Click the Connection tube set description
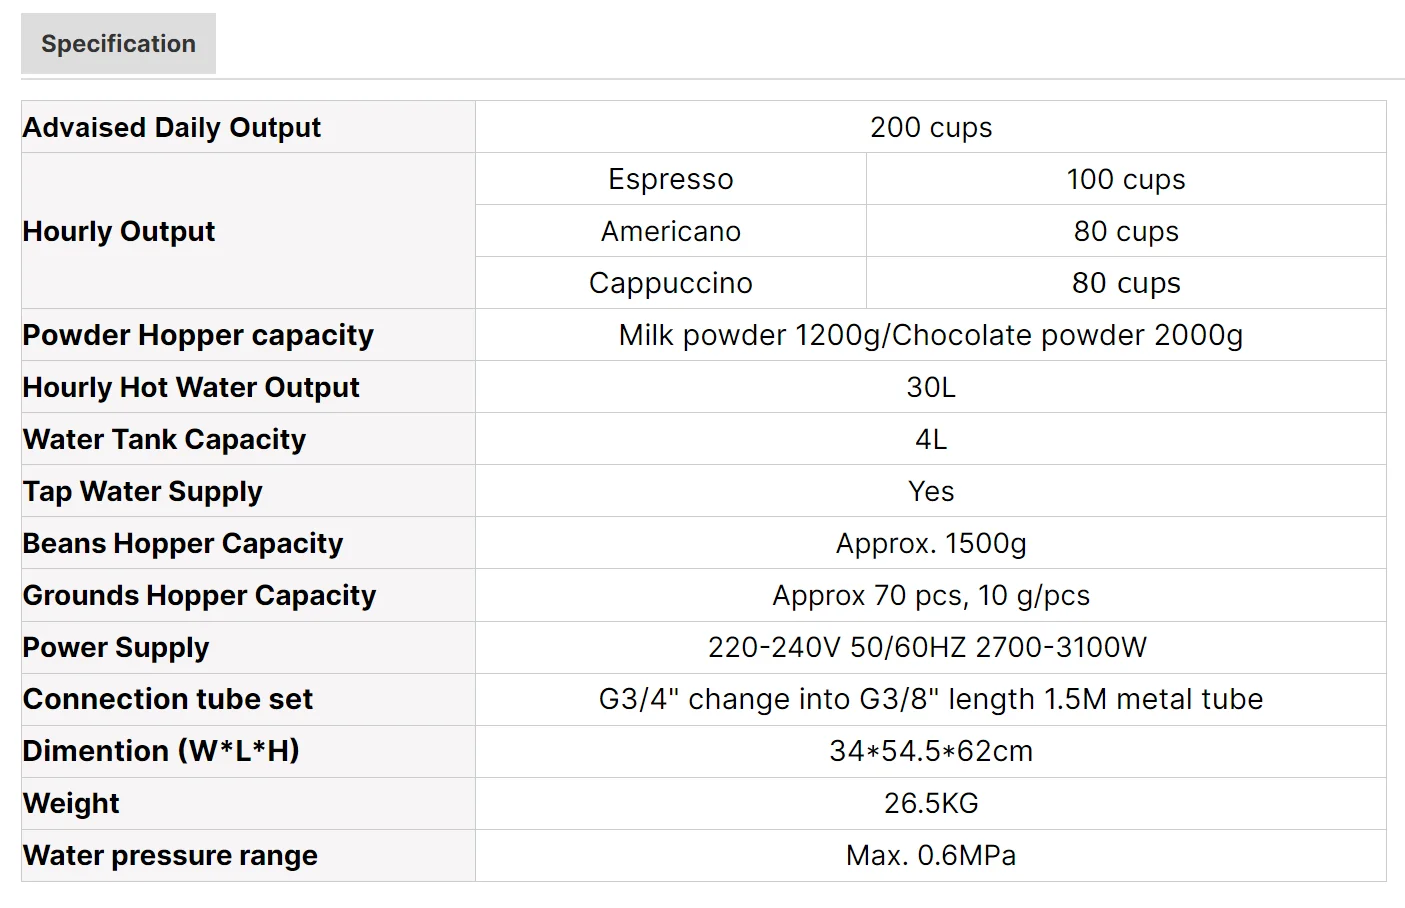Viewport: 1405px width, 908px height. (x=930, y=700)
